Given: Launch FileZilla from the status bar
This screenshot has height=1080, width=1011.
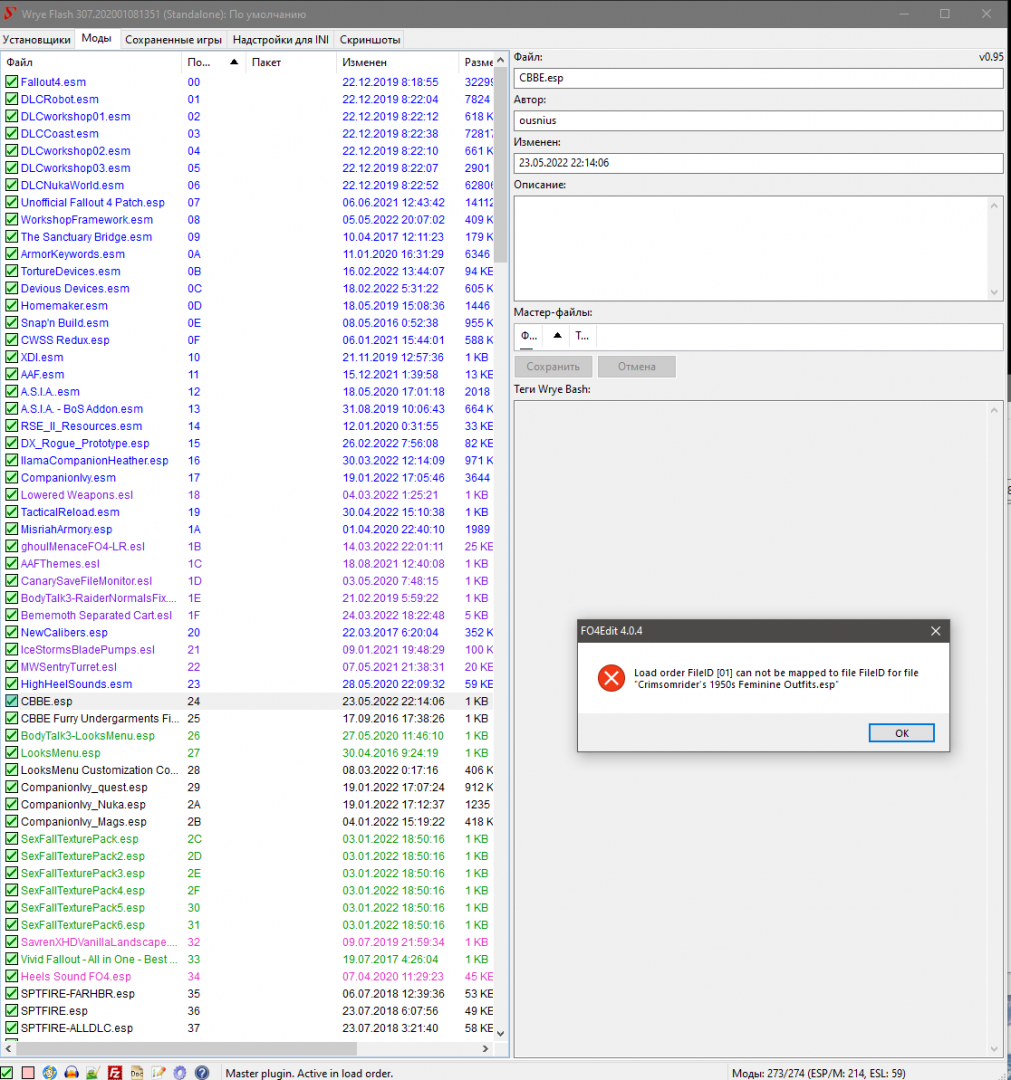Looking at the screenshot, I should pos(115,1072).
